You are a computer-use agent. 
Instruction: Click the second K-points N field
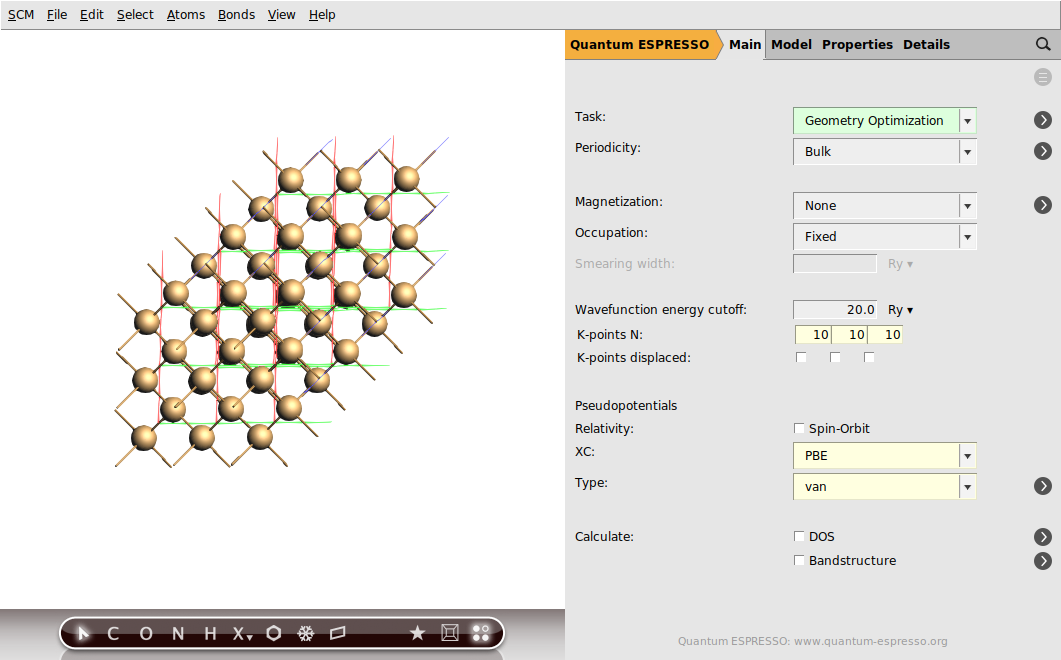pyautogui.click(x=849, y=334)
